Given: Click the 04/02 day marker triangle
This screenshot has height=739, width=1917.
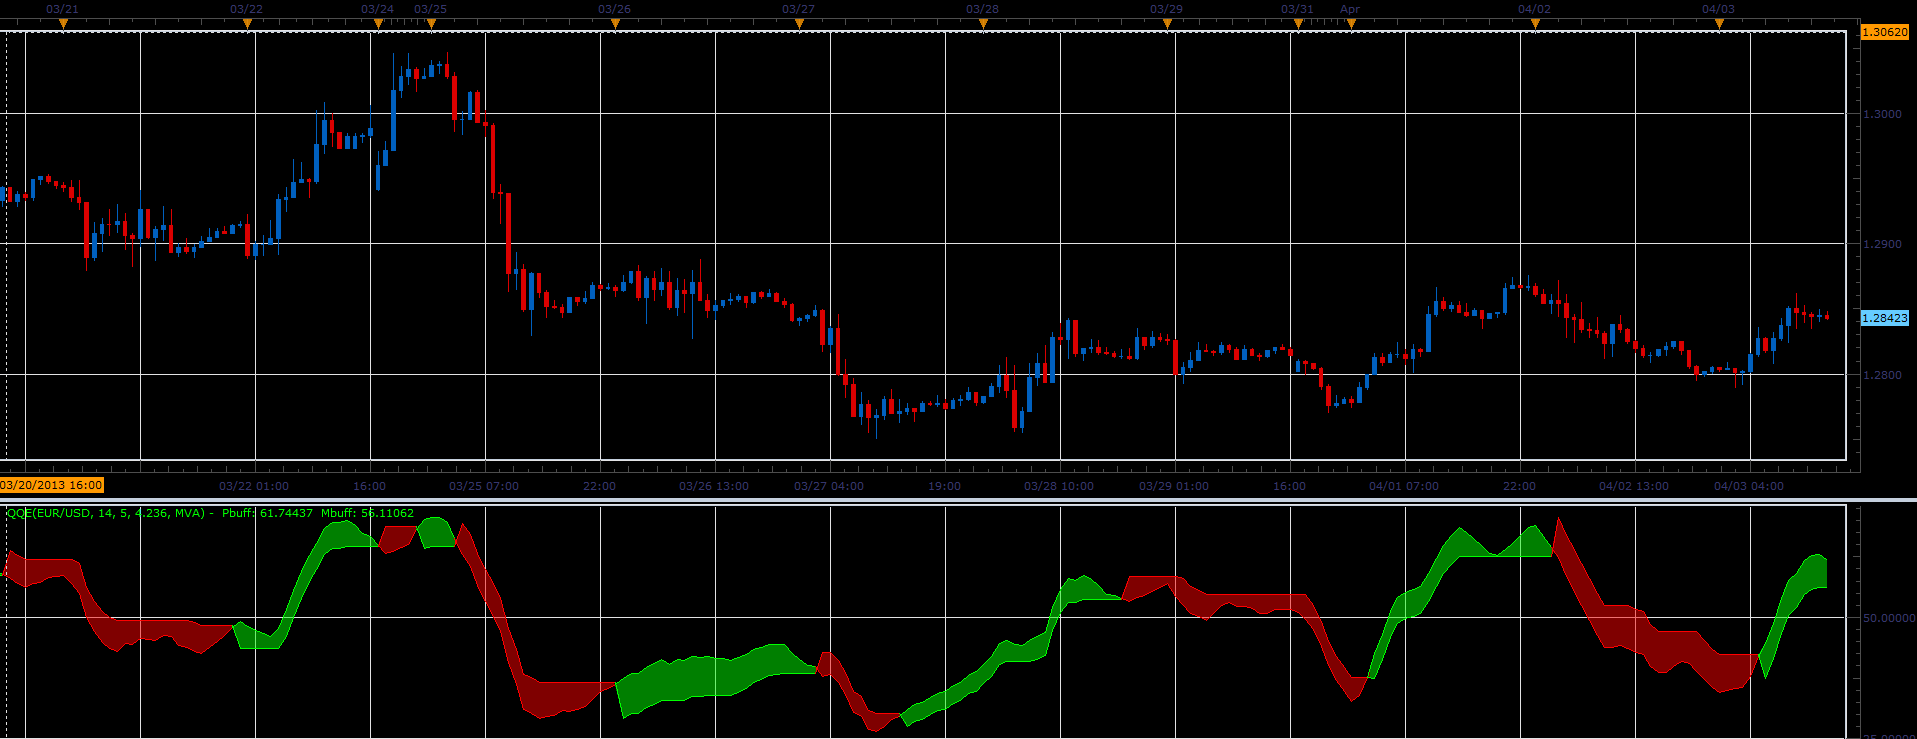Looking at the screenshot, I should click(1535, 24).
